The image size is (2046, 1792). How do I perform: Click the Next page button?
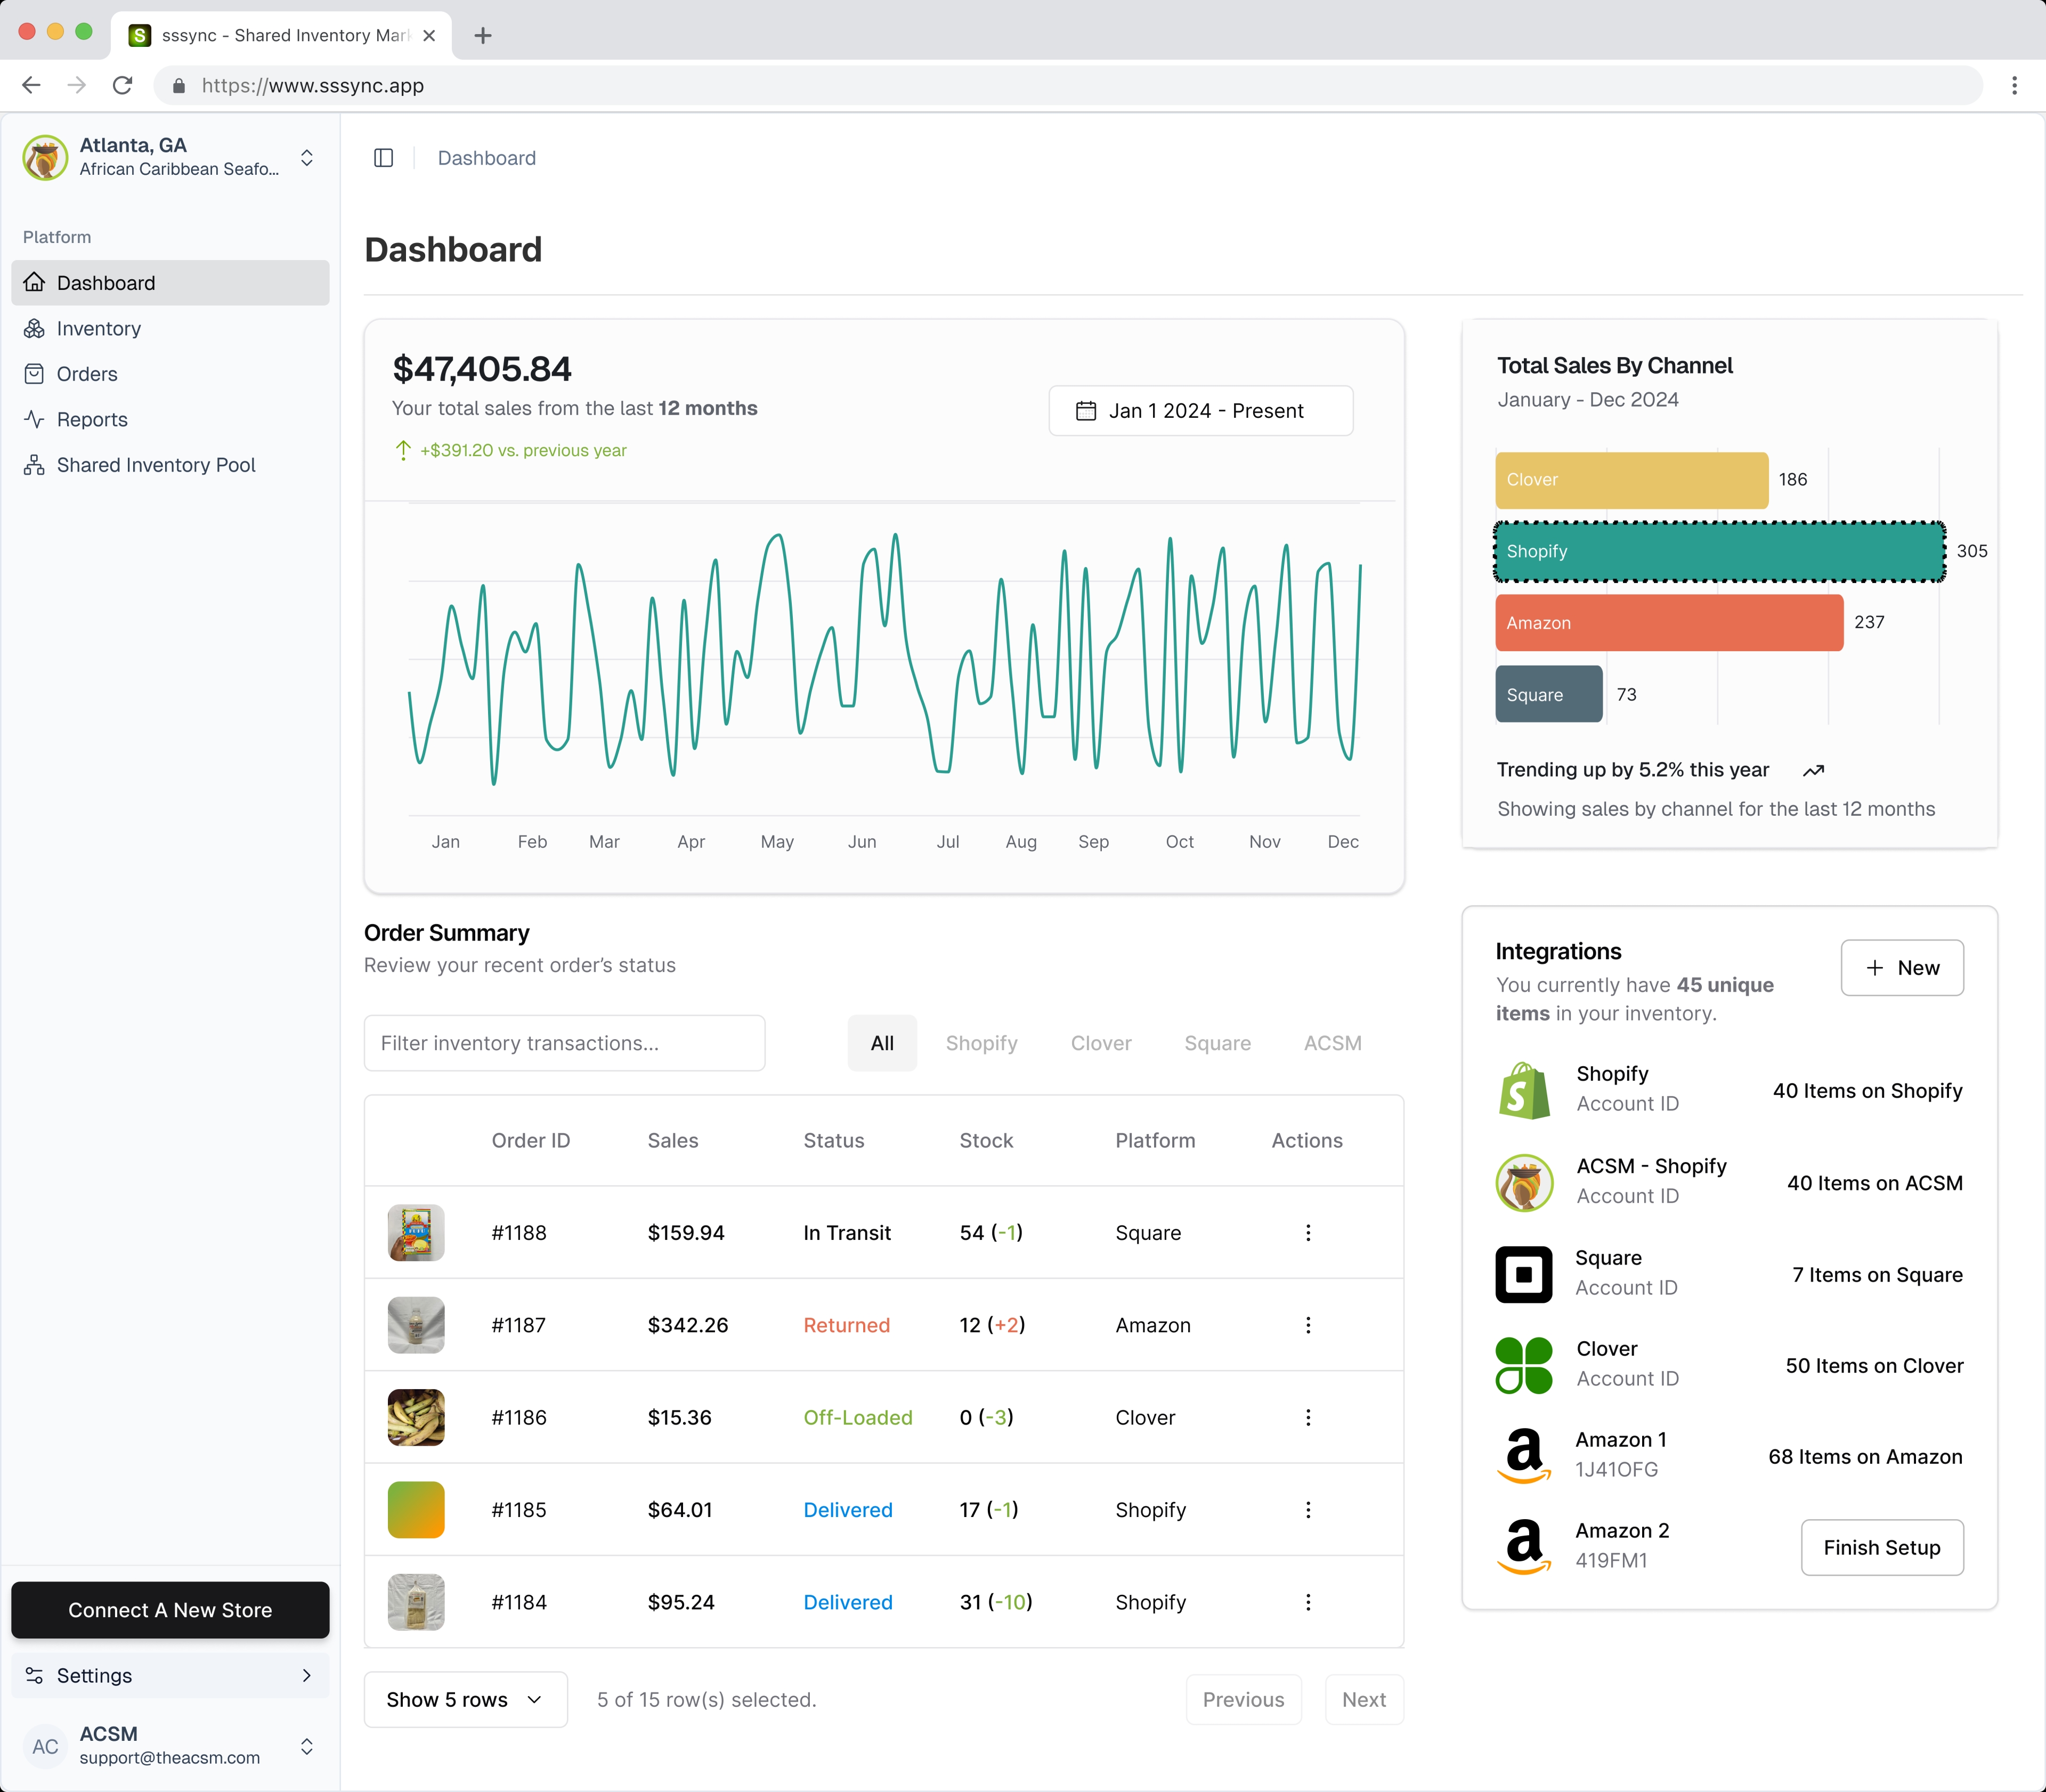[1364, 1700]
